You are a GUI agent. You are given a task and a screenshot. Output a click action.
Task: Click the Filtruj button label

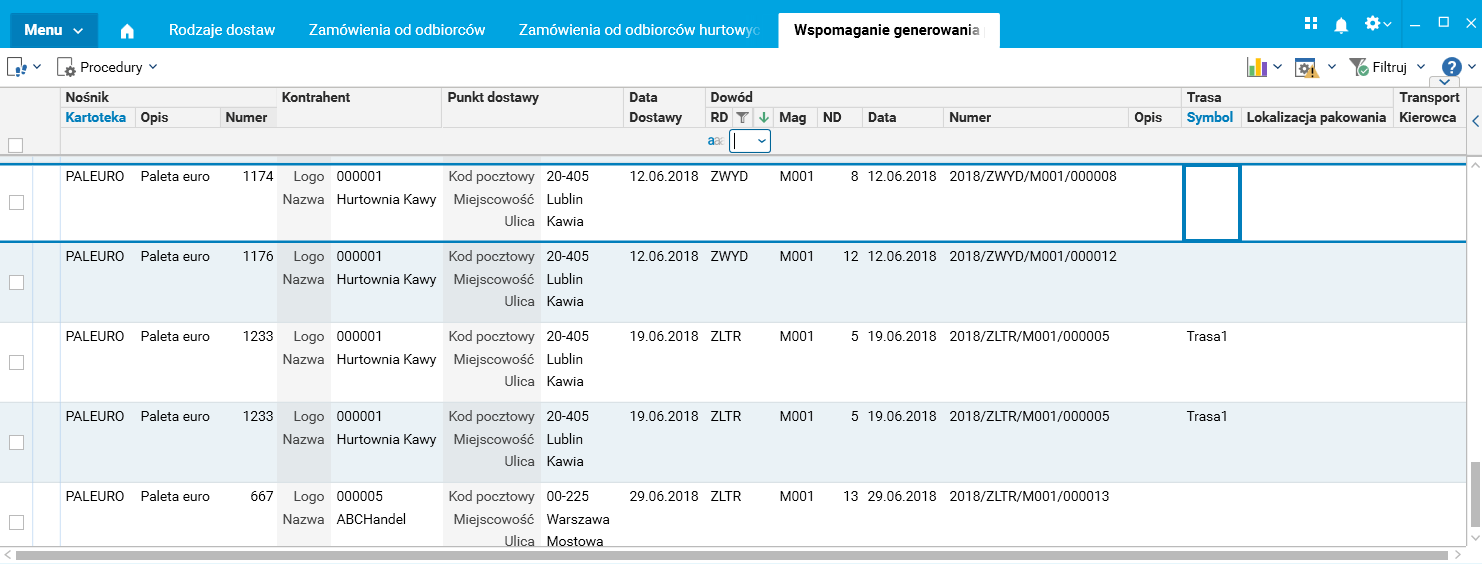pos(1390,67)
